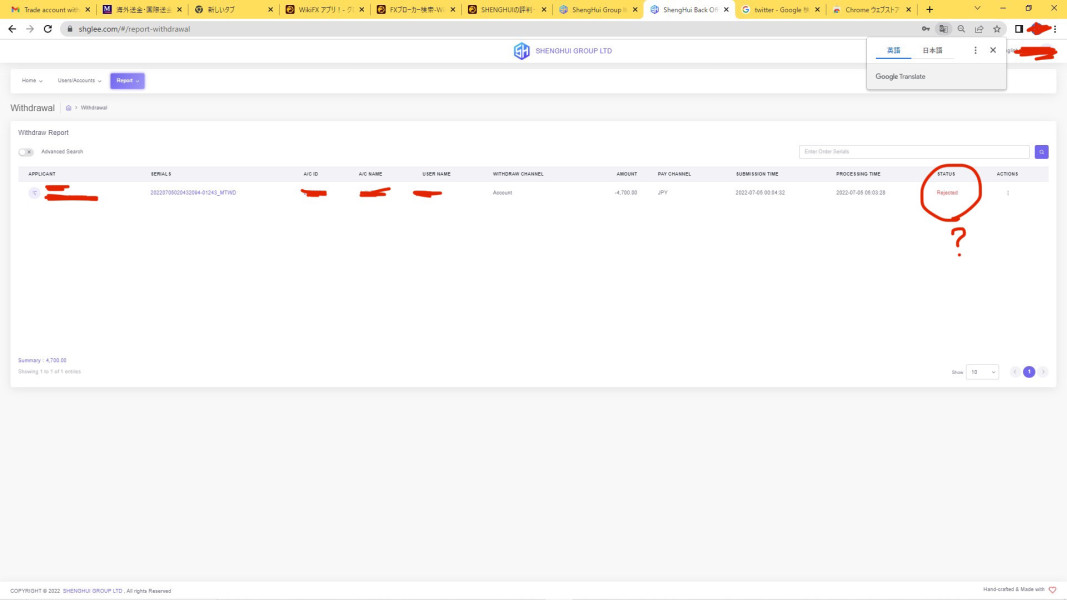
Task: Reload the page with refresh icon
Action: coord(48,29)
